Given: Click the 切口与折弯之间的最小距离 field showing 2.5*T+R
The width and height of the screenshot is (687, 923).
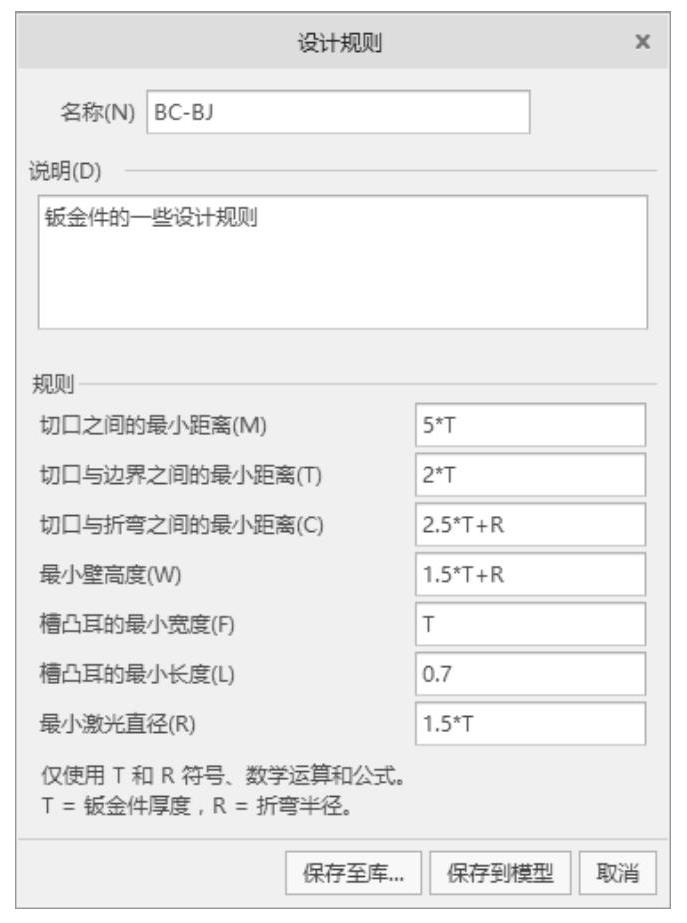Looking at the screenshot, I should pyautogui.click(x=530, y=525).
